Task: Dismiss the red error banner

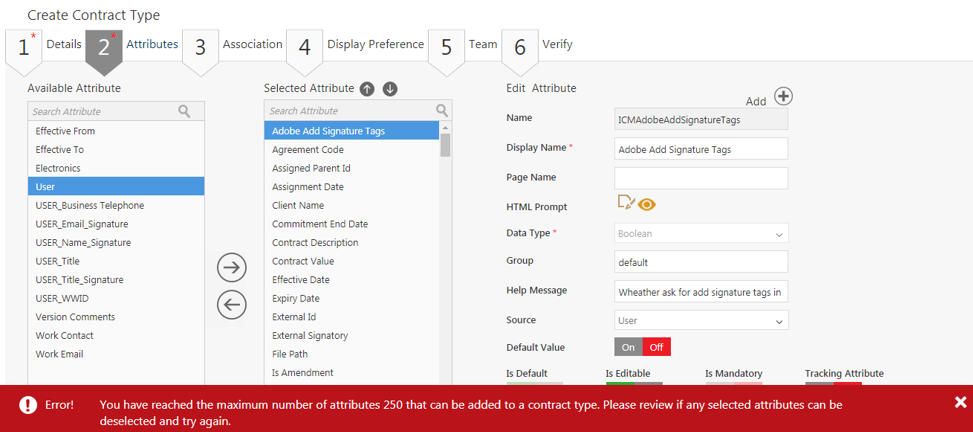Action: [960, 402]
